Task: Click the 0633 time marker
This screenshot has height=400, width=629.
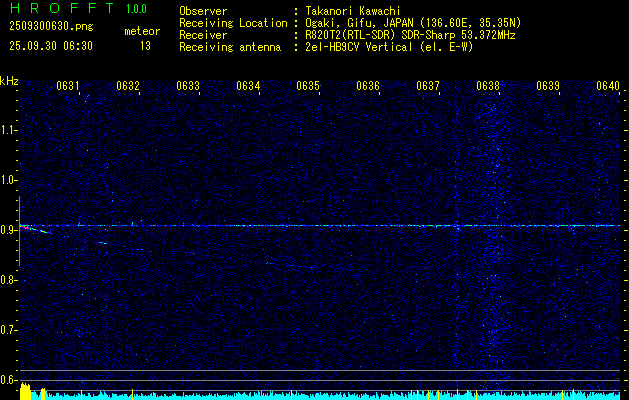Action: (188, 86)
